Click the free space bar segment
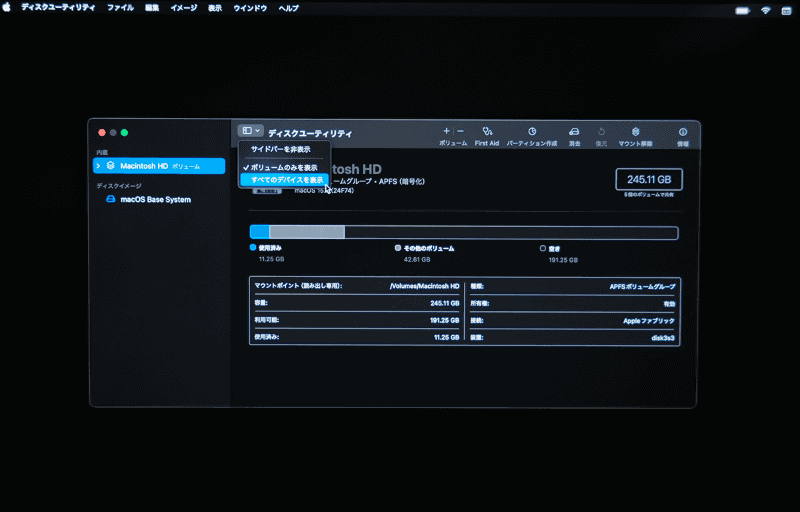Image resolution: width=800 pixels, height=512 pixels. tap(511, 233)
